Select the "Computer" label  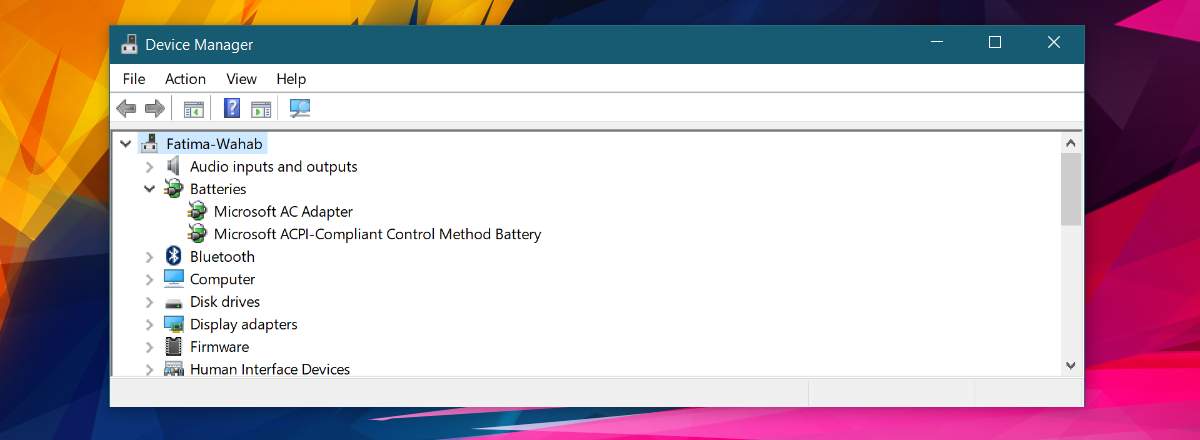[x=222, y=279]
